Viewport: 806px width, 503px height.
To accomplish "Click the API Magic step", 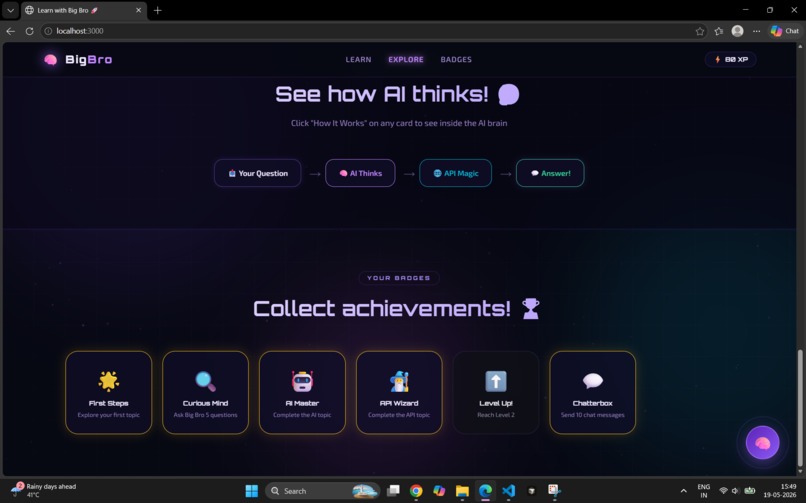I will pos(455,173).
